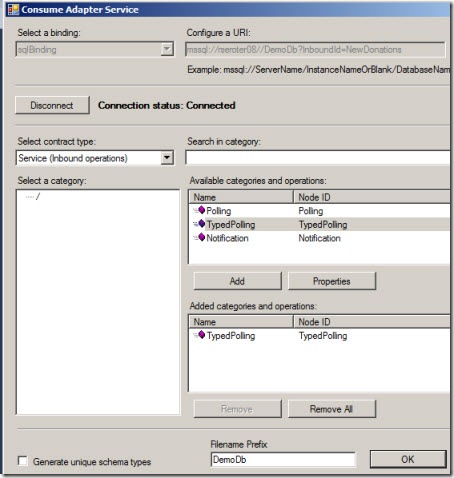The width and height of the screenshot is (454, 478).
Task: Enable Generate unique schema types checkbox
Action: point(23,461)
